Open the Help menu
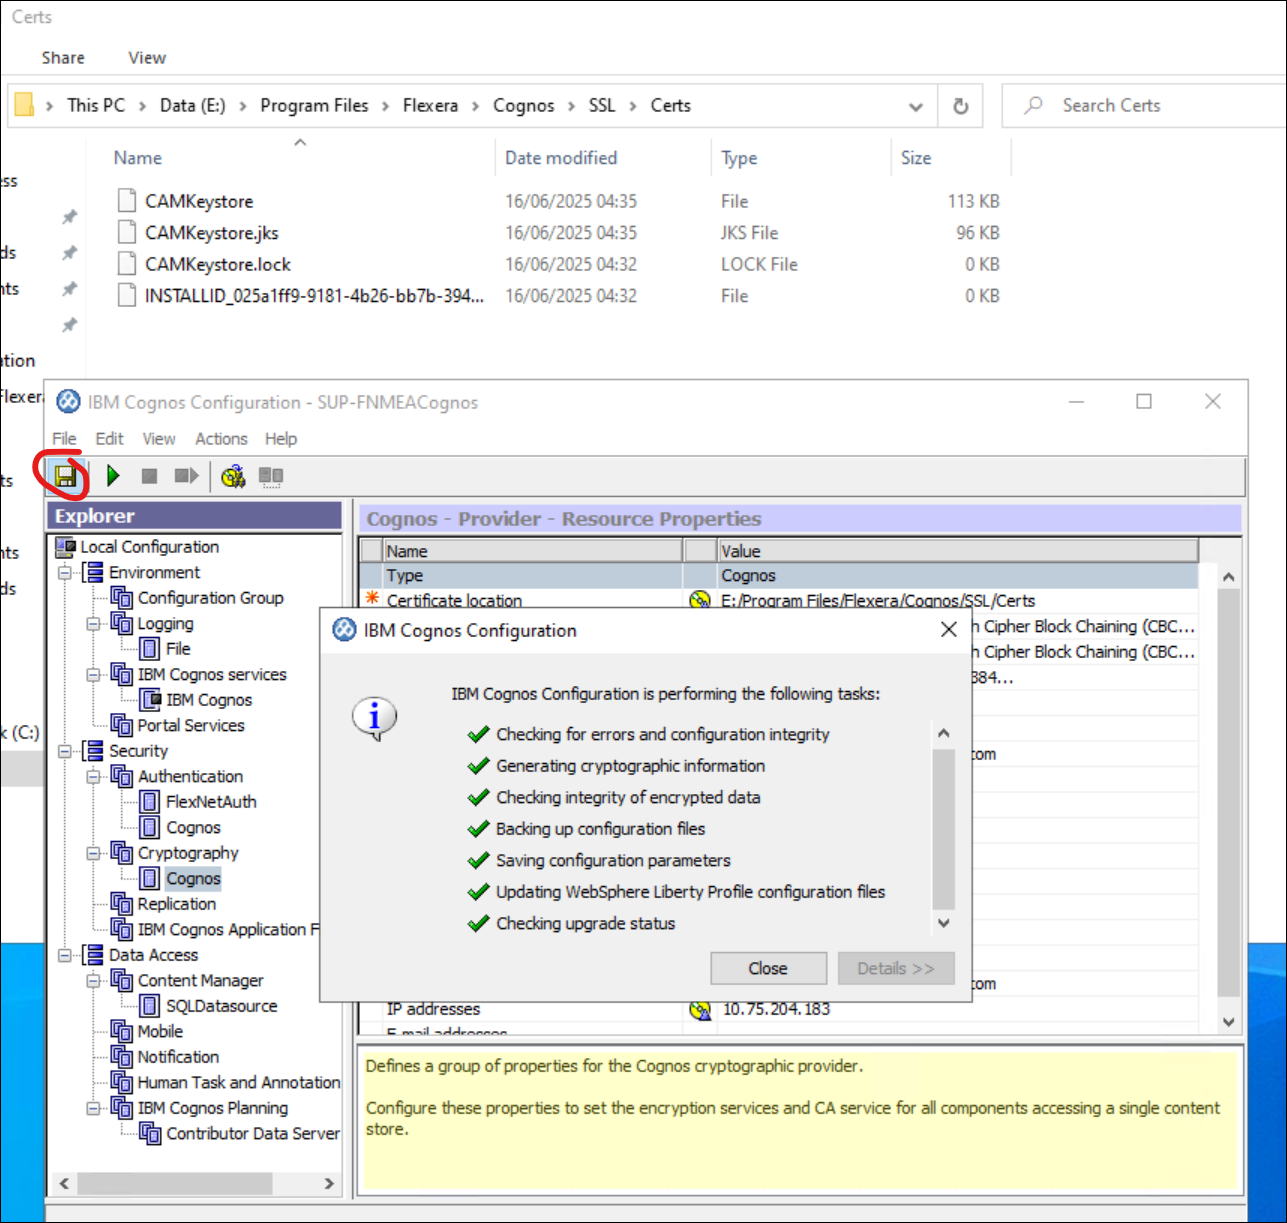The image size is (1287, 1223). 281,439
